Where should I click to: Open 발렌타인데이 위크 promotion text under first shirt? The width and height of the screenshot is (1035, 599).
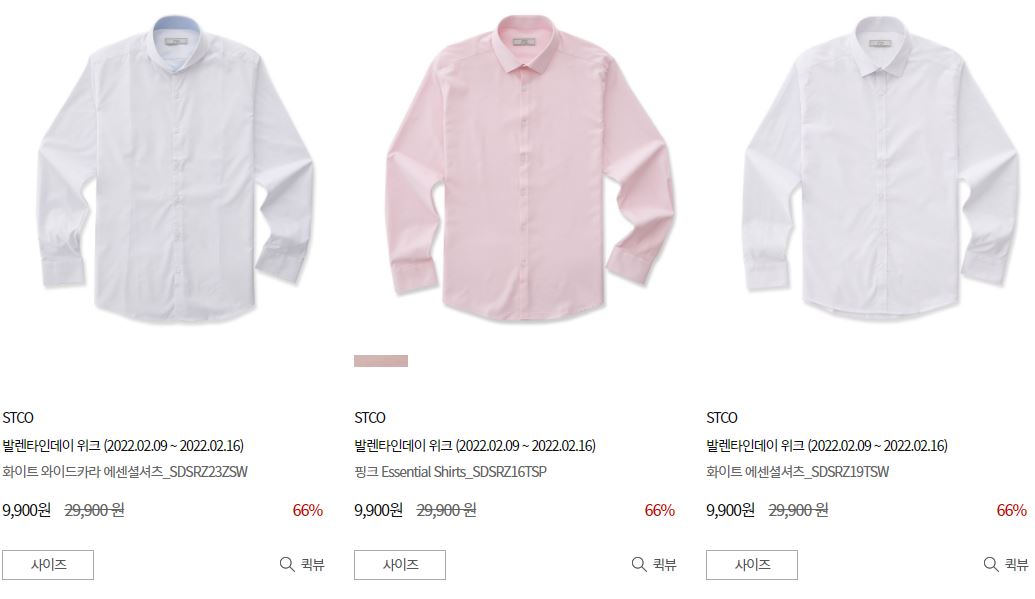click(123, 445)
